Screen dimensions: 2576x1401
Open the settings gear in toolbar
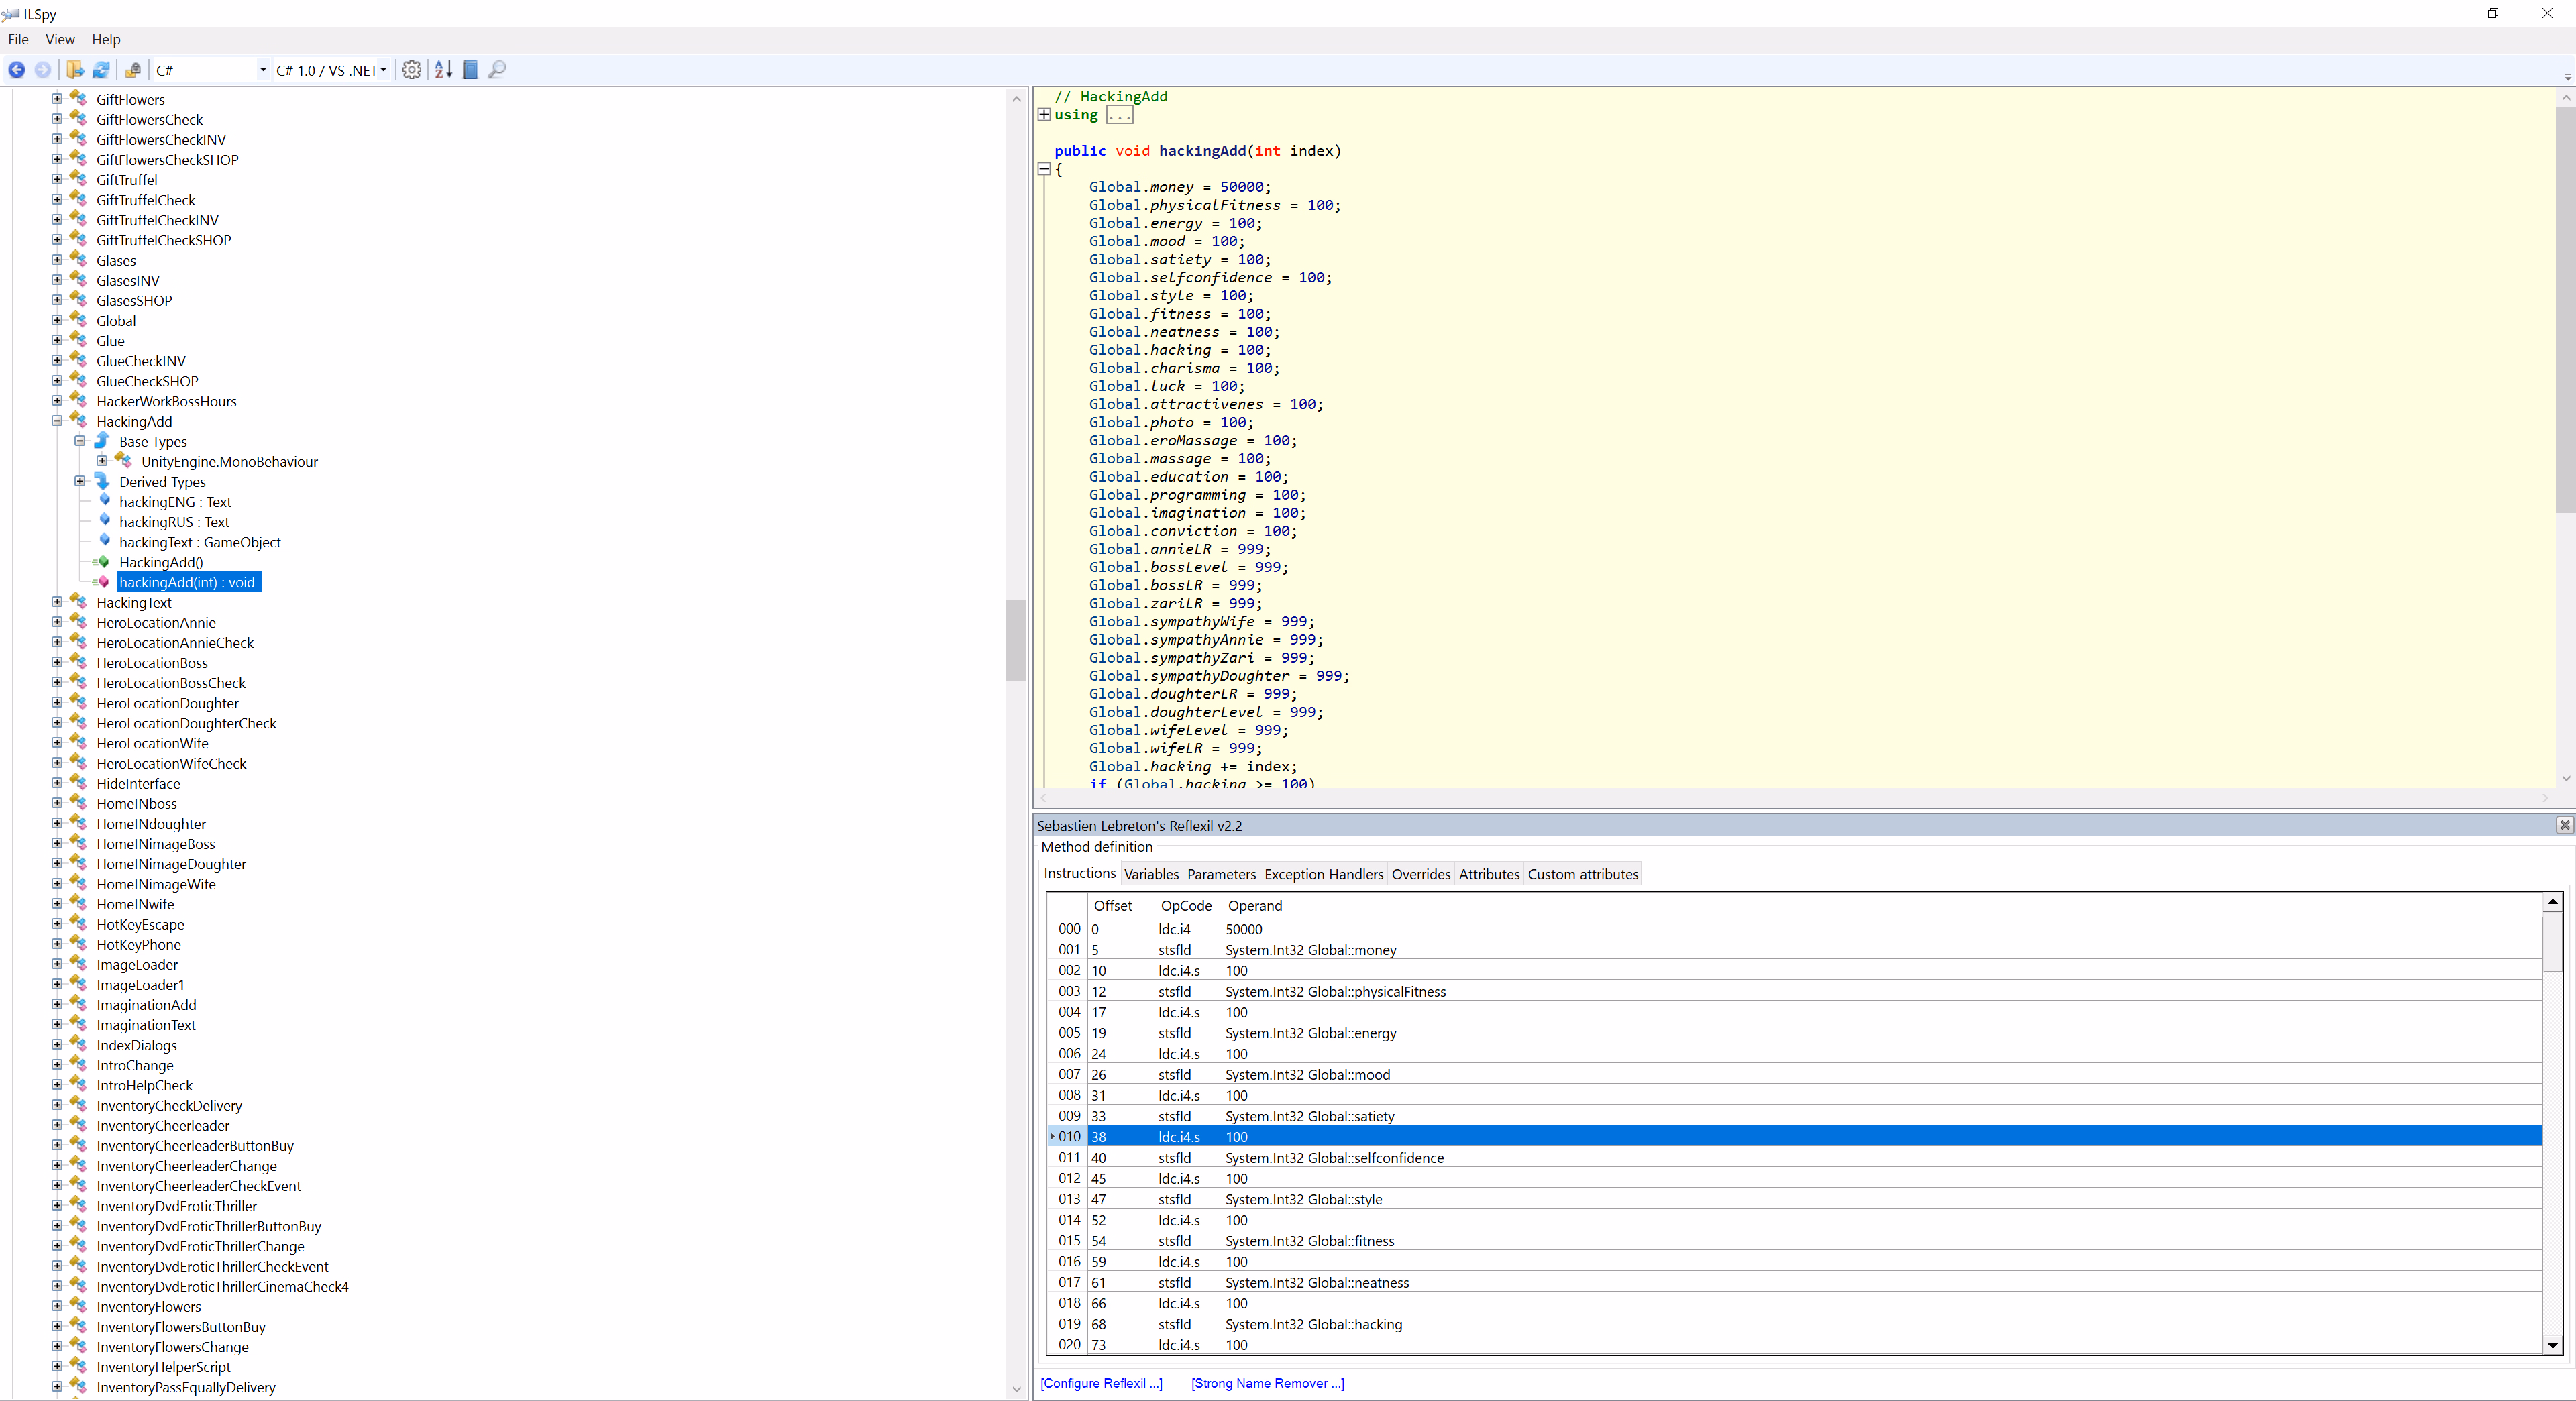pos(411,70)
